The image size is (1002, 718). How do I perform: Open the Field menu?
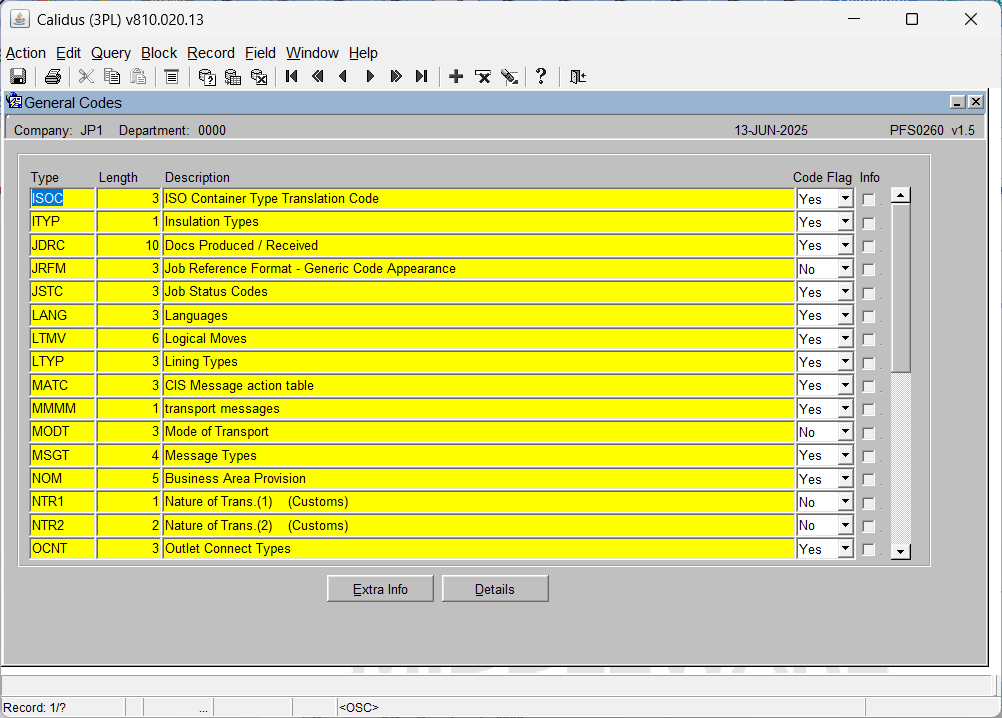(x=260, y=53)
